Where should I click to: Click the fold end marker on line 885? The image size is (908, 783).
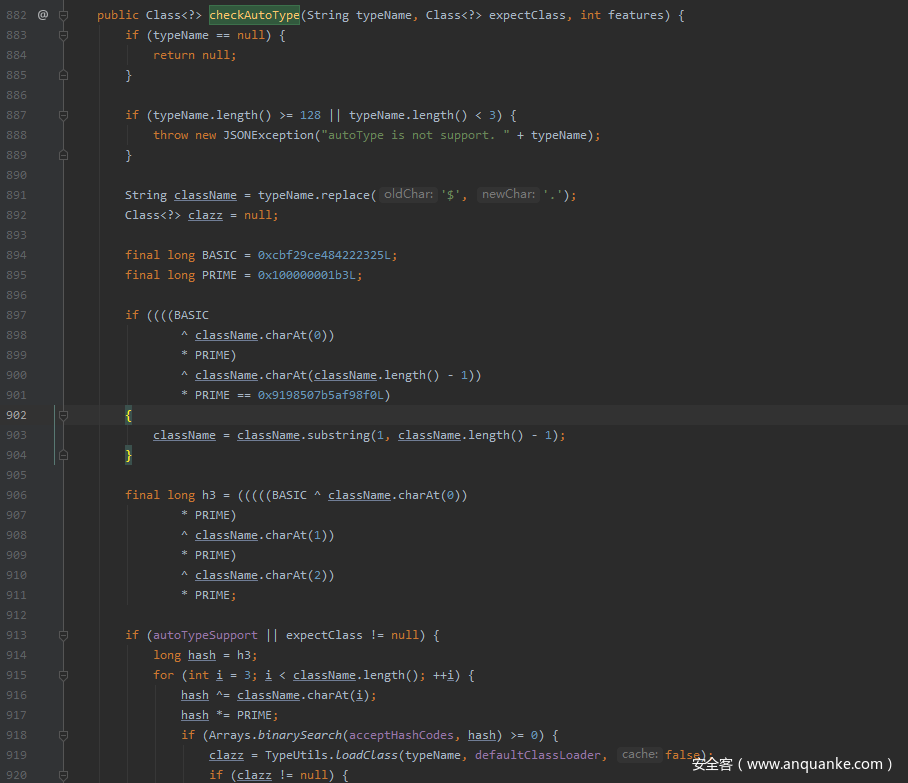[64, 75]
